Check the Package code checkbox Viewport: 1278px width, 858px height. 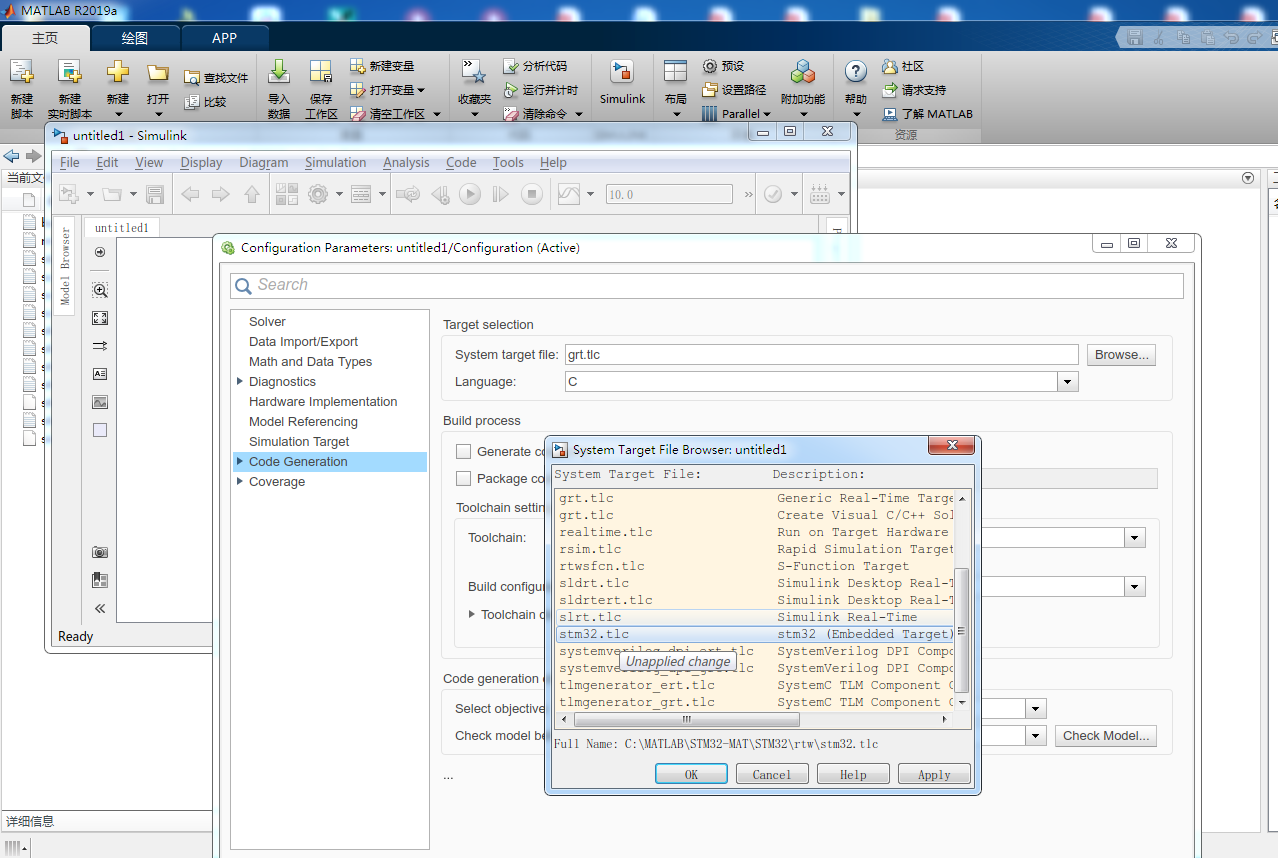(463, 478)
